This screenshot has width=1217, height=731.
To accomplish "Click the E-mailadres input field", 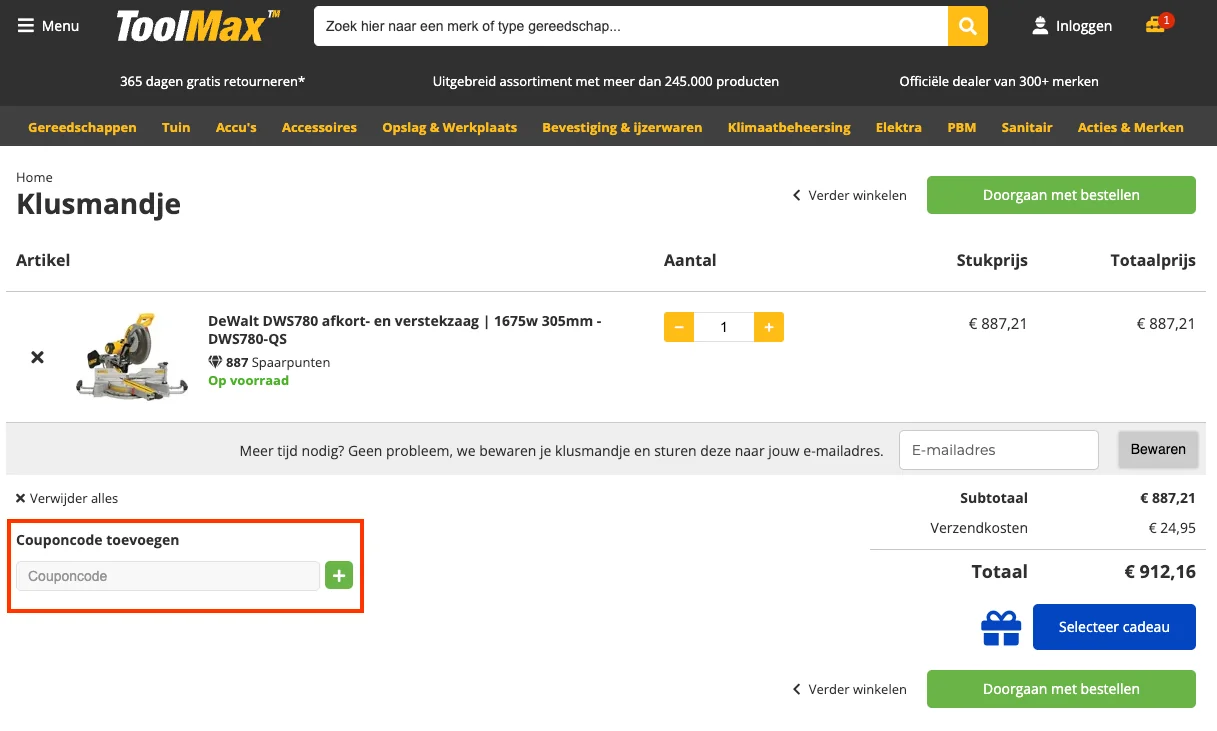I will pos(997,450).
